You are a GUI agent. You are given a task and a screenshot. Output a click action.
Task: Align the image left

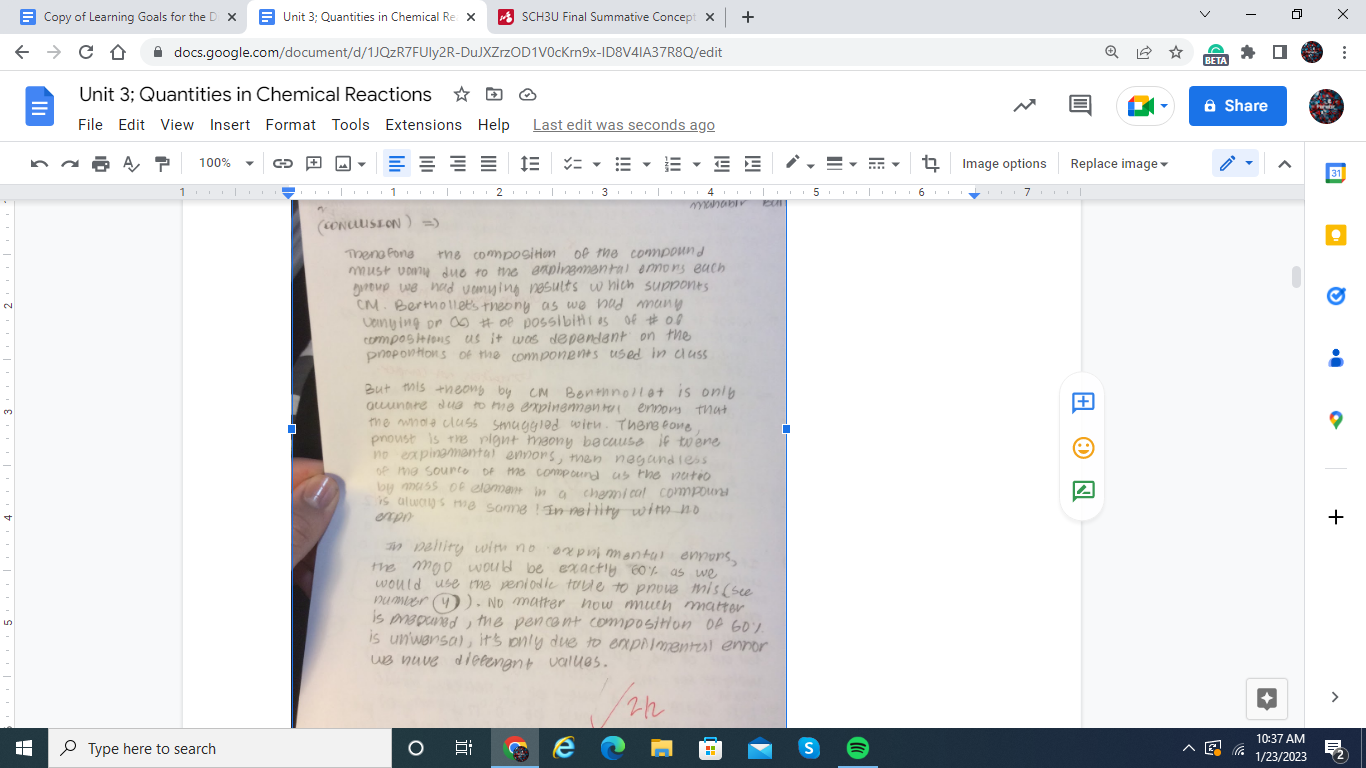coord(397,164)
